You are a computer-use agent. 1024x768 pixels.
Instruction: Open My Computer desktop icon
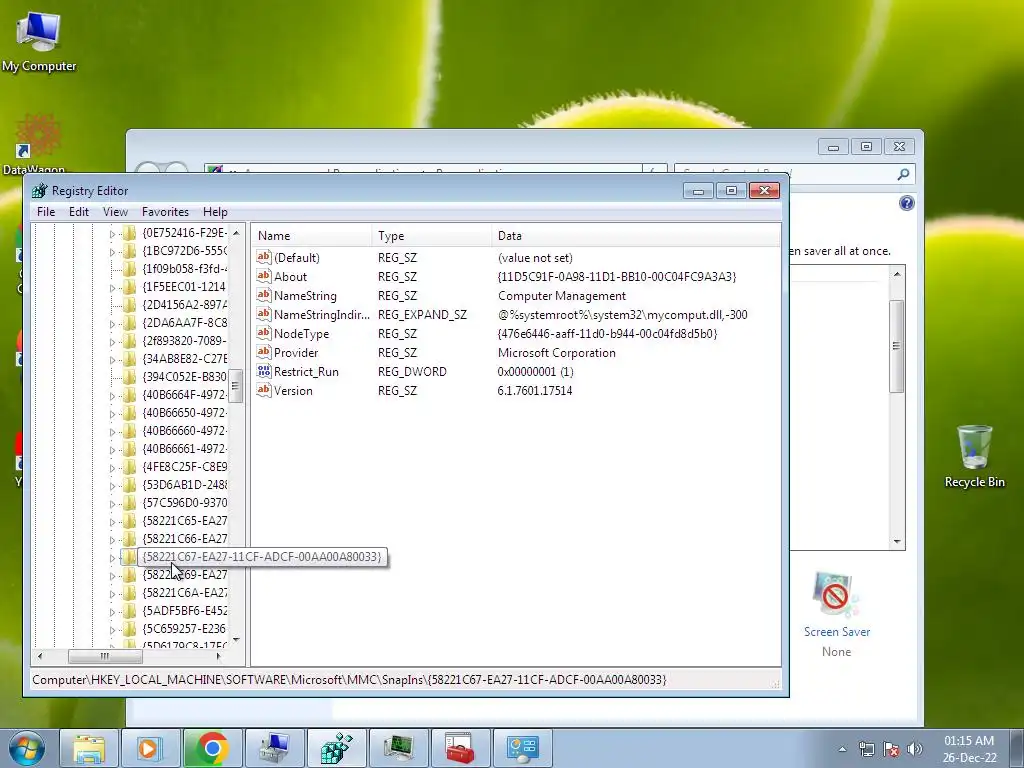[39, 40]
